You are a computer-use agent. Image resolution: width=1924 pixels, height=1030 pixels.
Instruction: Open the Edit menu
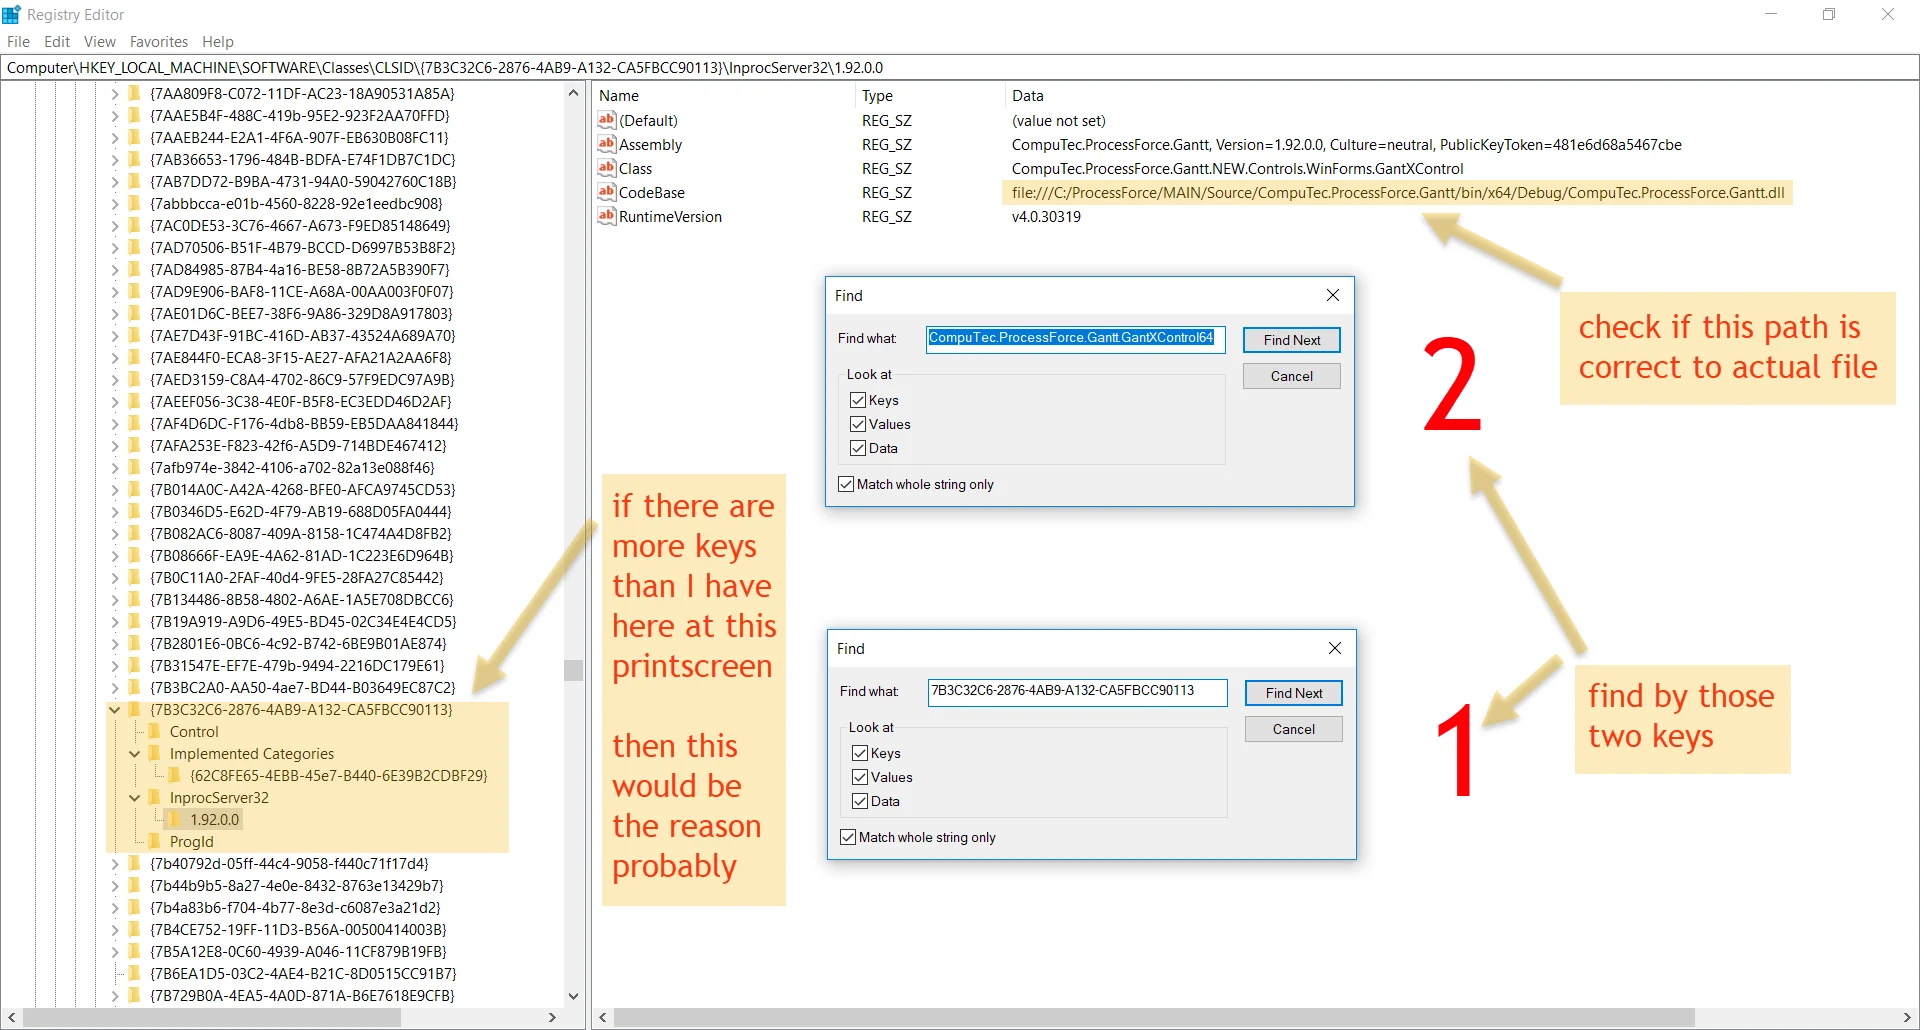[56, 41]
